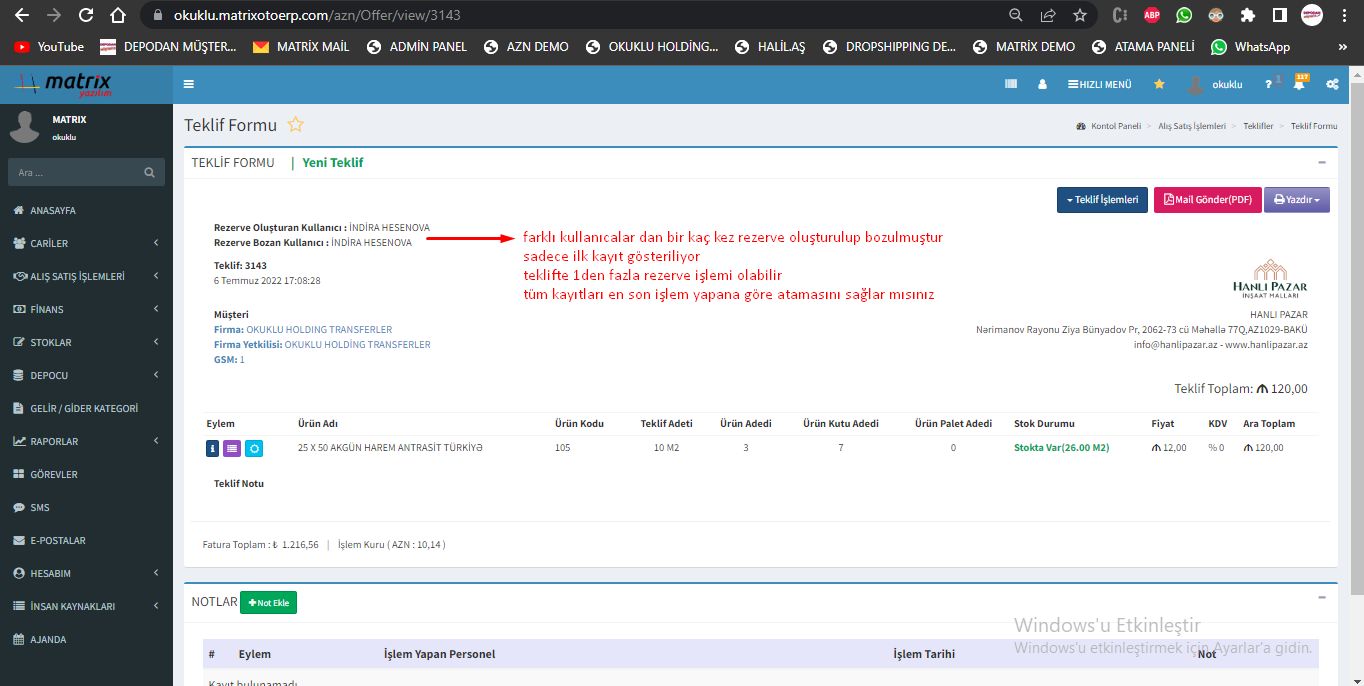Open the notifications bell showing 117
The width and height of the screenshot is (1364, 686).
coord(1299,85)
